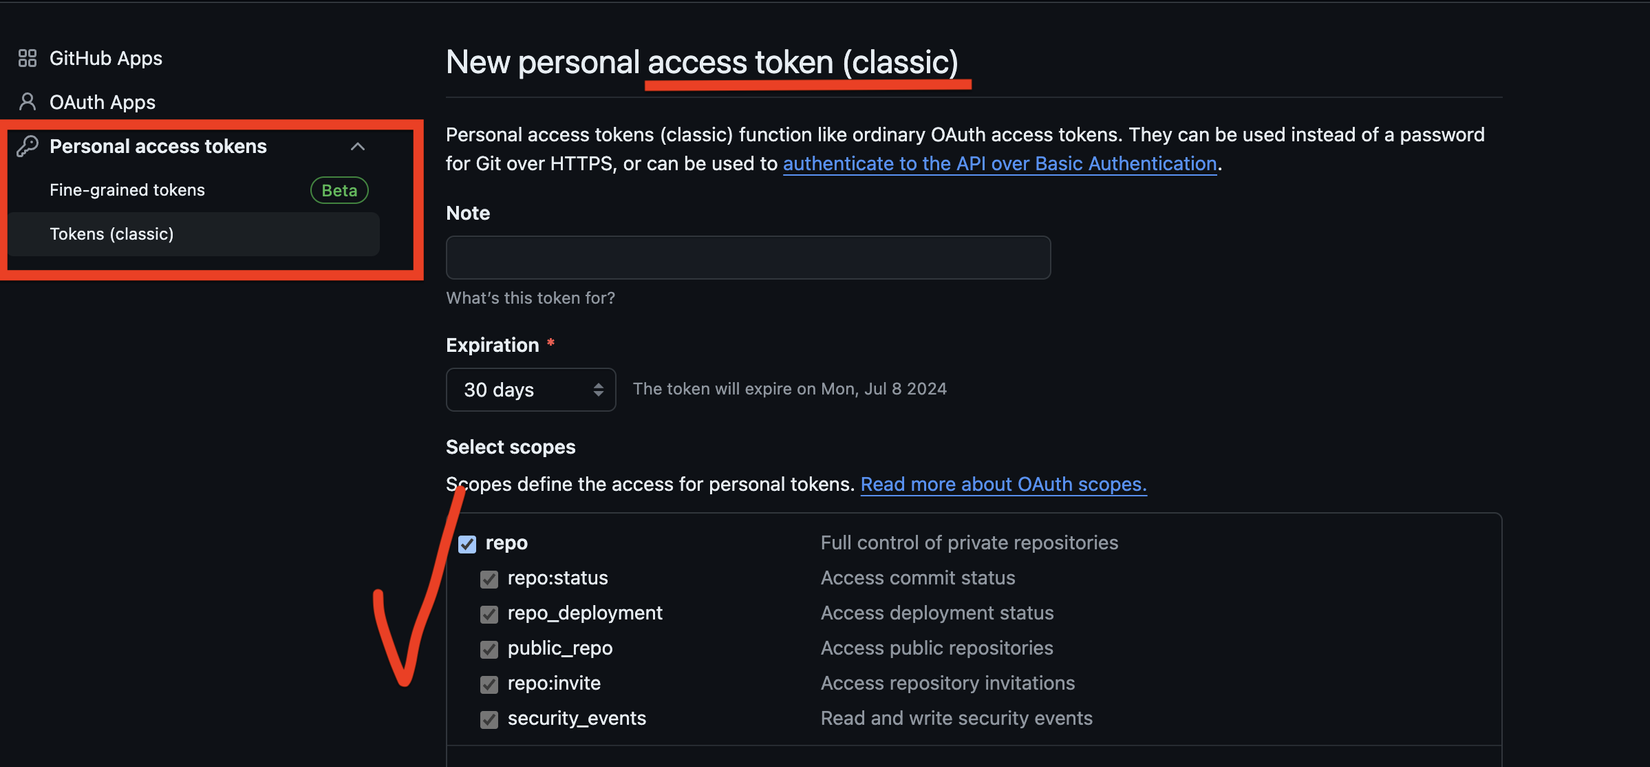
Task: Open GitHub Apps settings page
Action: point(106,59)
